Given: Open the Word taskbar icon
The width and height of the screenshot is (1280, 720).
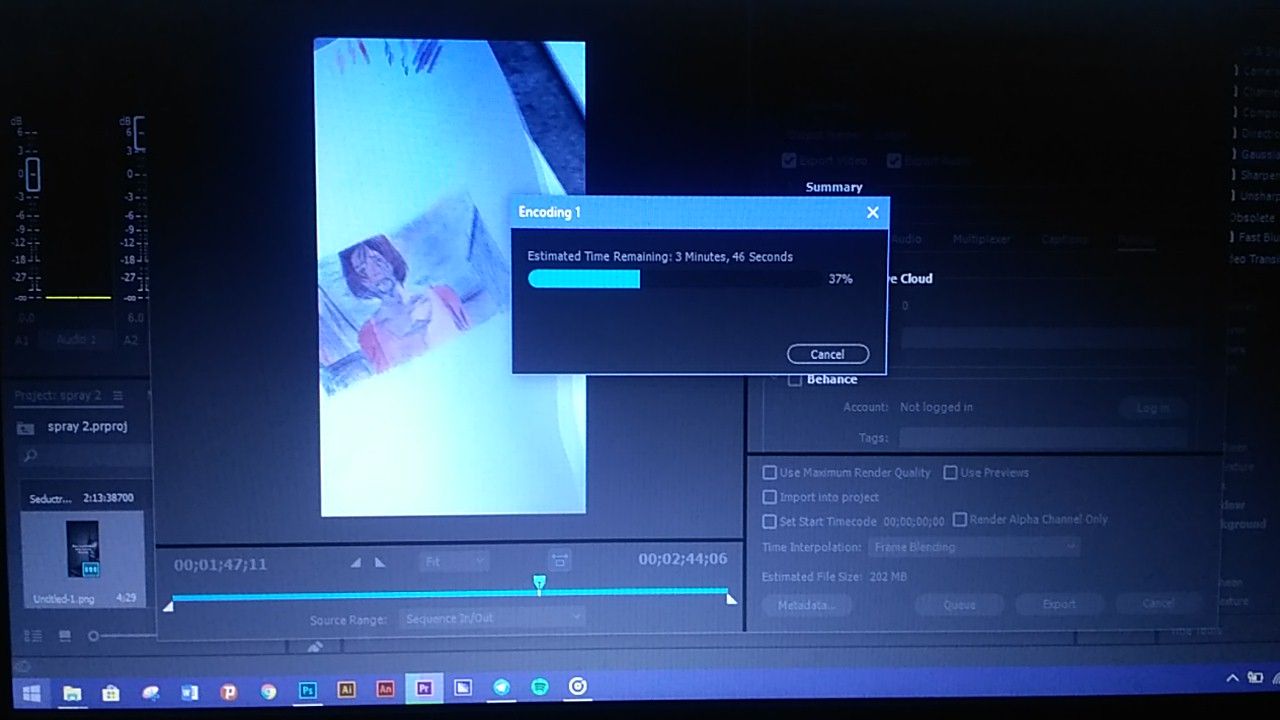Looking at the screenshot, I should pos(189,691).
